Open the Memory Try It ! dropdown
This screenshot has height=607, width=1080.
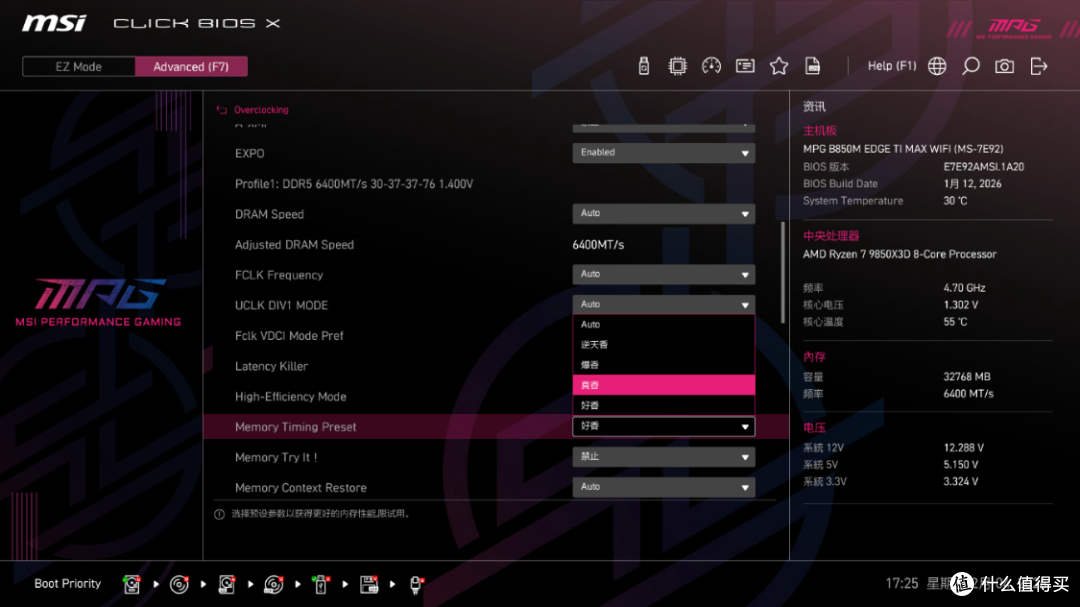(663, 457)
